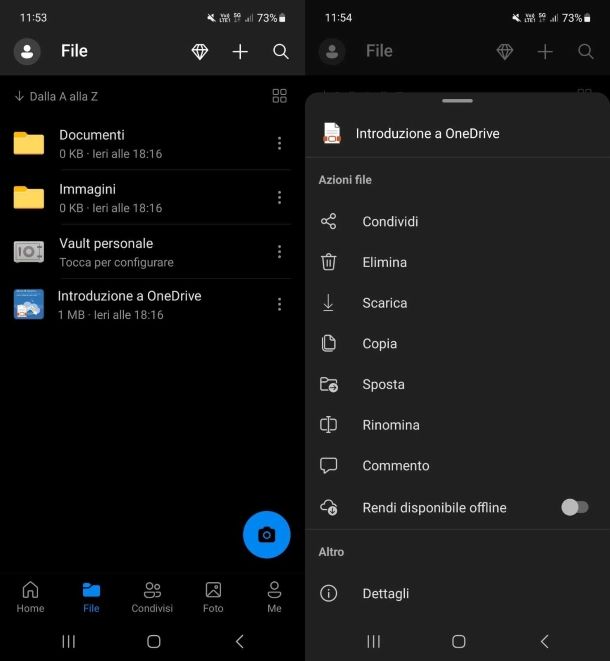610x661 pixels.
Task: Open the Documenti folder icon
Action: pos(29,143)
